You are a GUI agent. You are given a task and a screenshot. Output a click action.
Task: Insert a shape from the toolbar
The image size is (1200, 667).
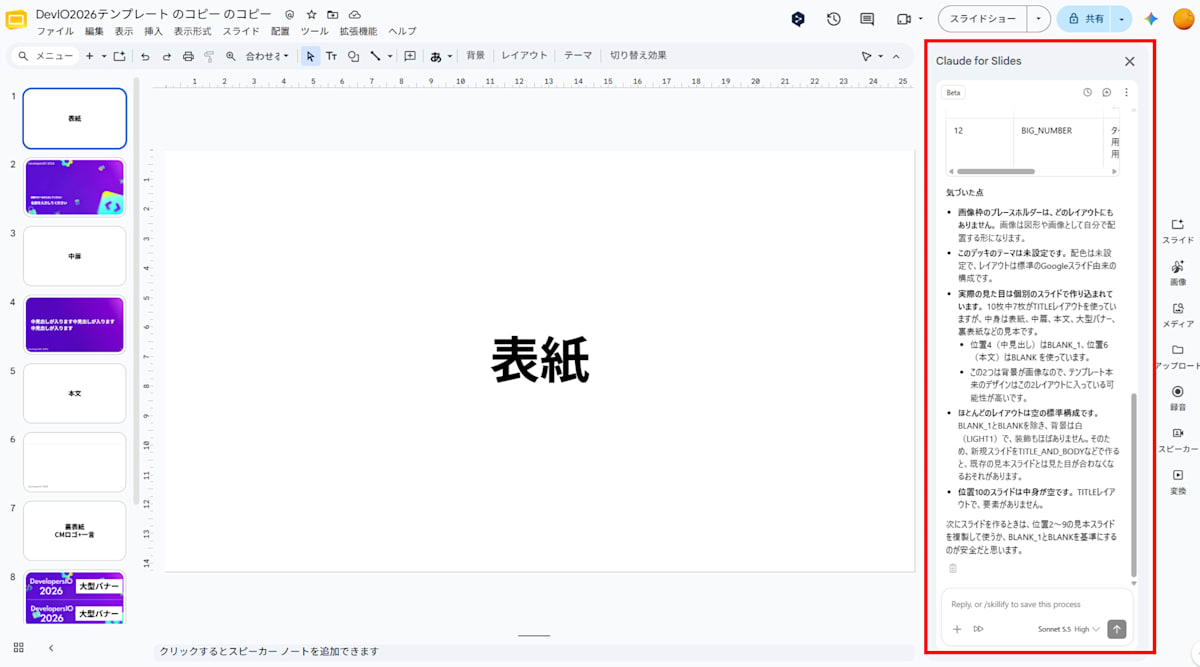click(x=353, y=56)
